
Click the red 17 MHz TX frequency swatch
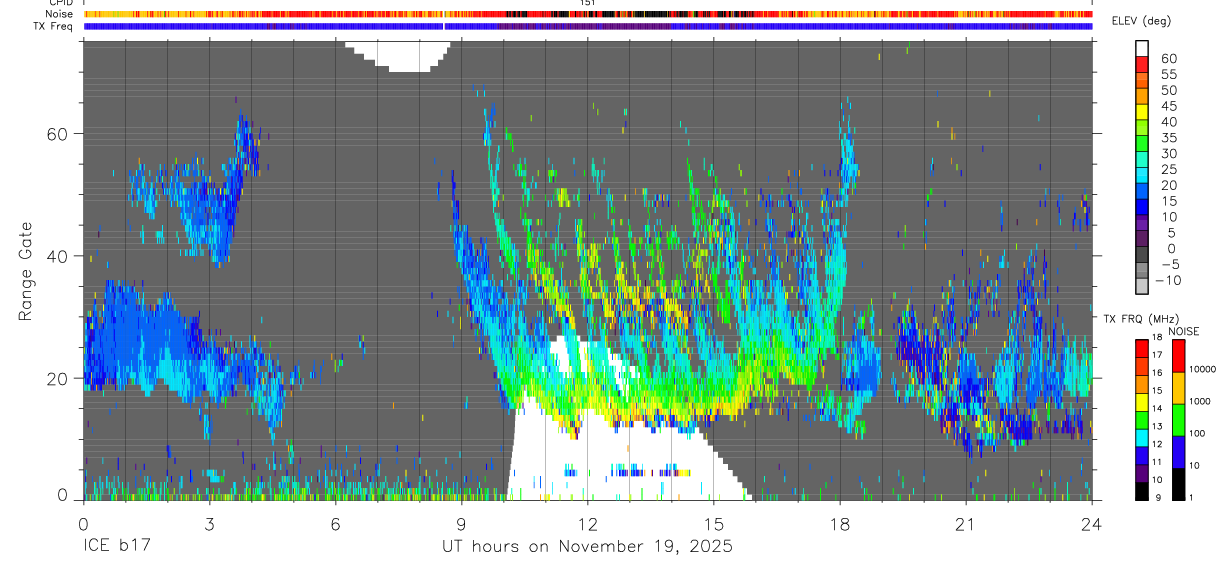point(1142,348)
